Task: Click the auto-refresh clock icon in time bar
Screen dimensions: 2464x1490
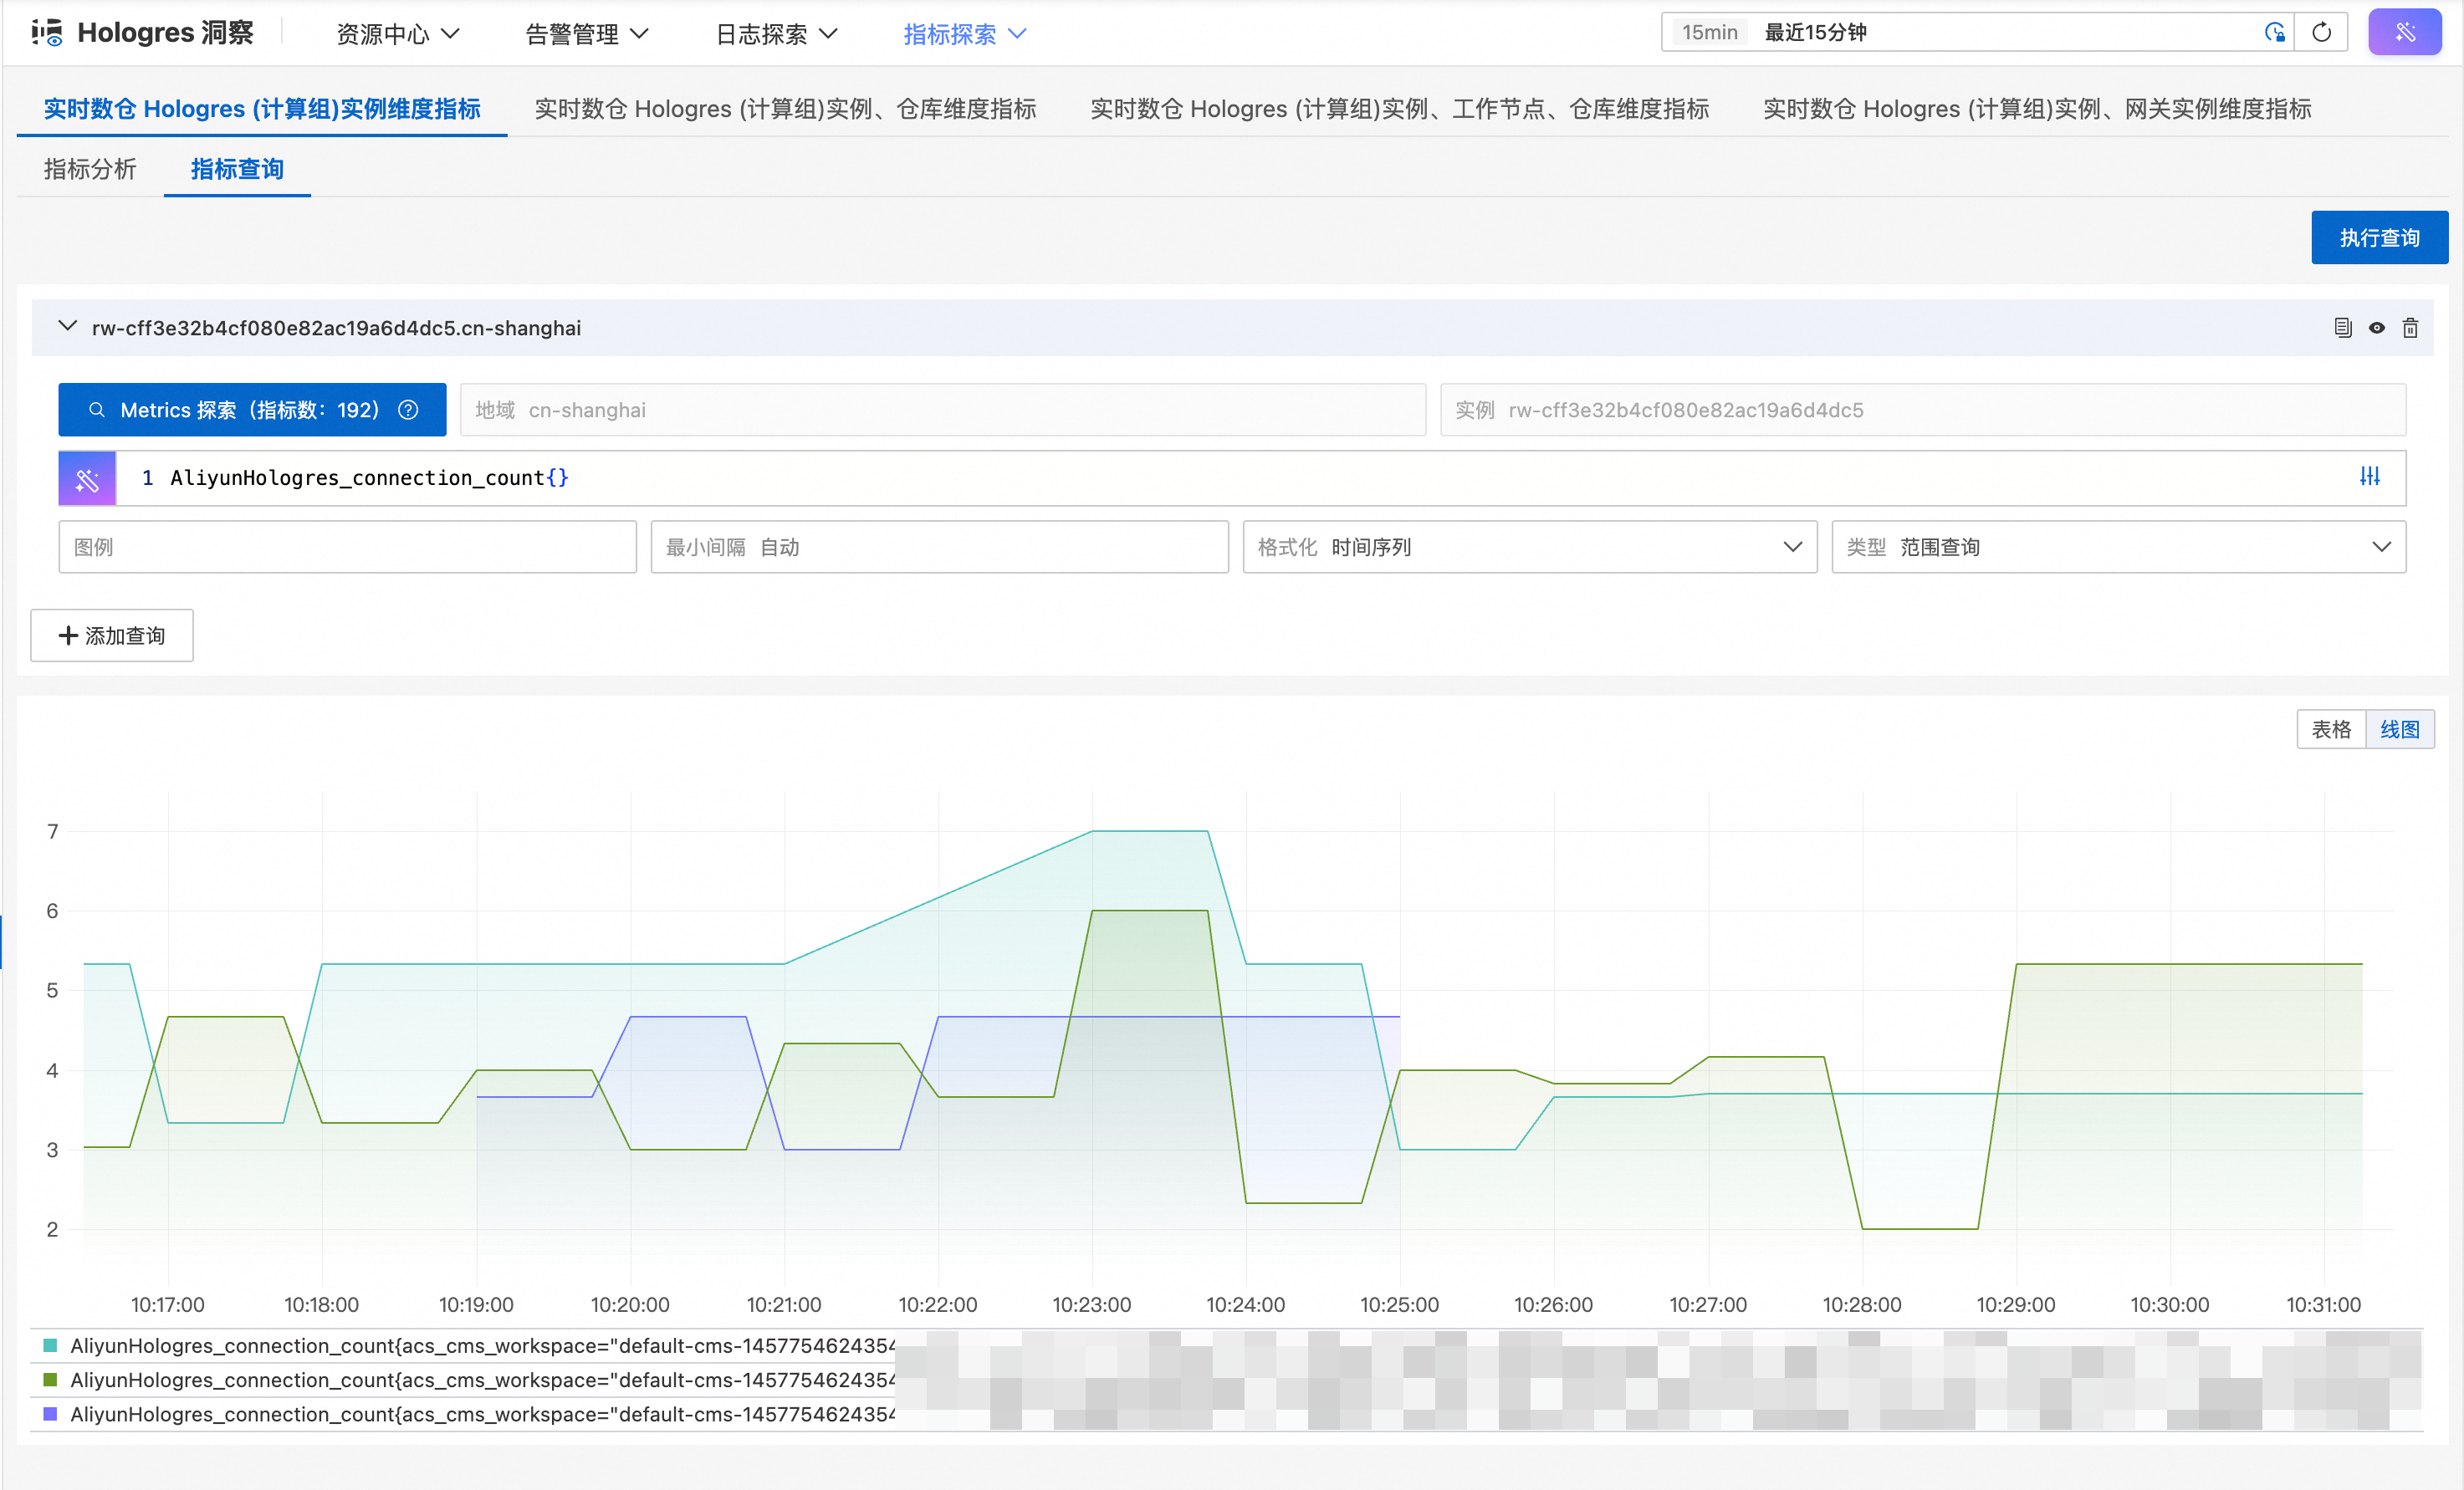Action: [2274, 32]
